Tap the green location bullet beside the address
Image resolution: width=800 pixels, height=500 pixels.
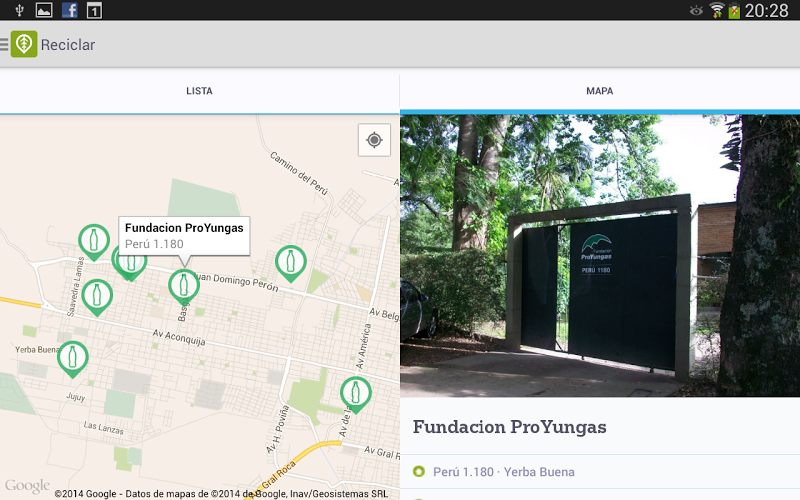419,472
